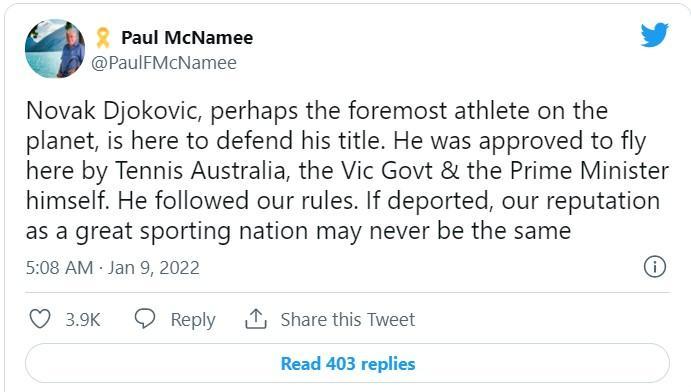Click the 3.9K likes count
Viewport: 691px width, 392px height.
(83, 319)
